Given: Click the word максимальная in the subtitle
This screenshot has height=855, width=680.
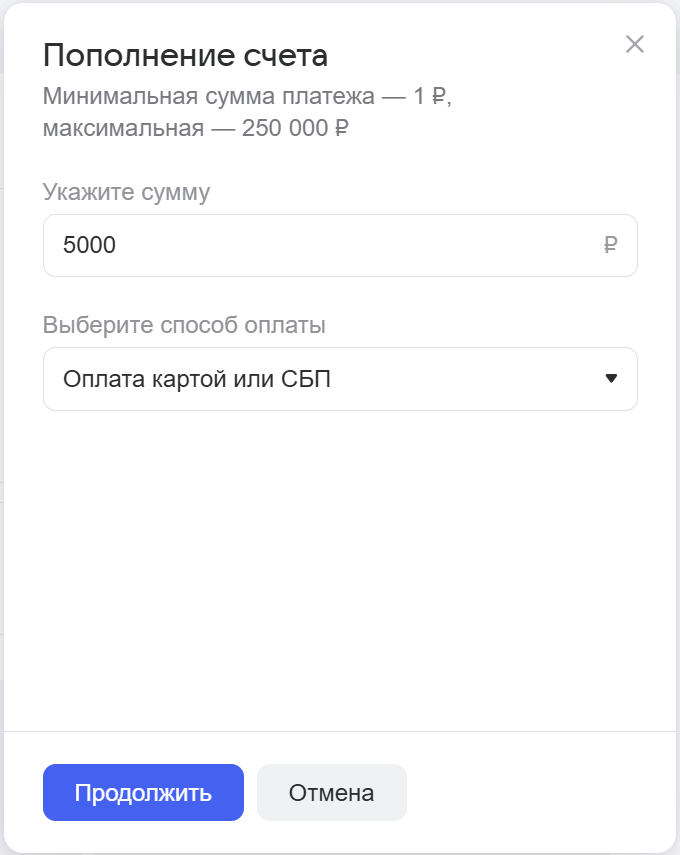Looking at the screenshot, I should click(x=125, y=129).
